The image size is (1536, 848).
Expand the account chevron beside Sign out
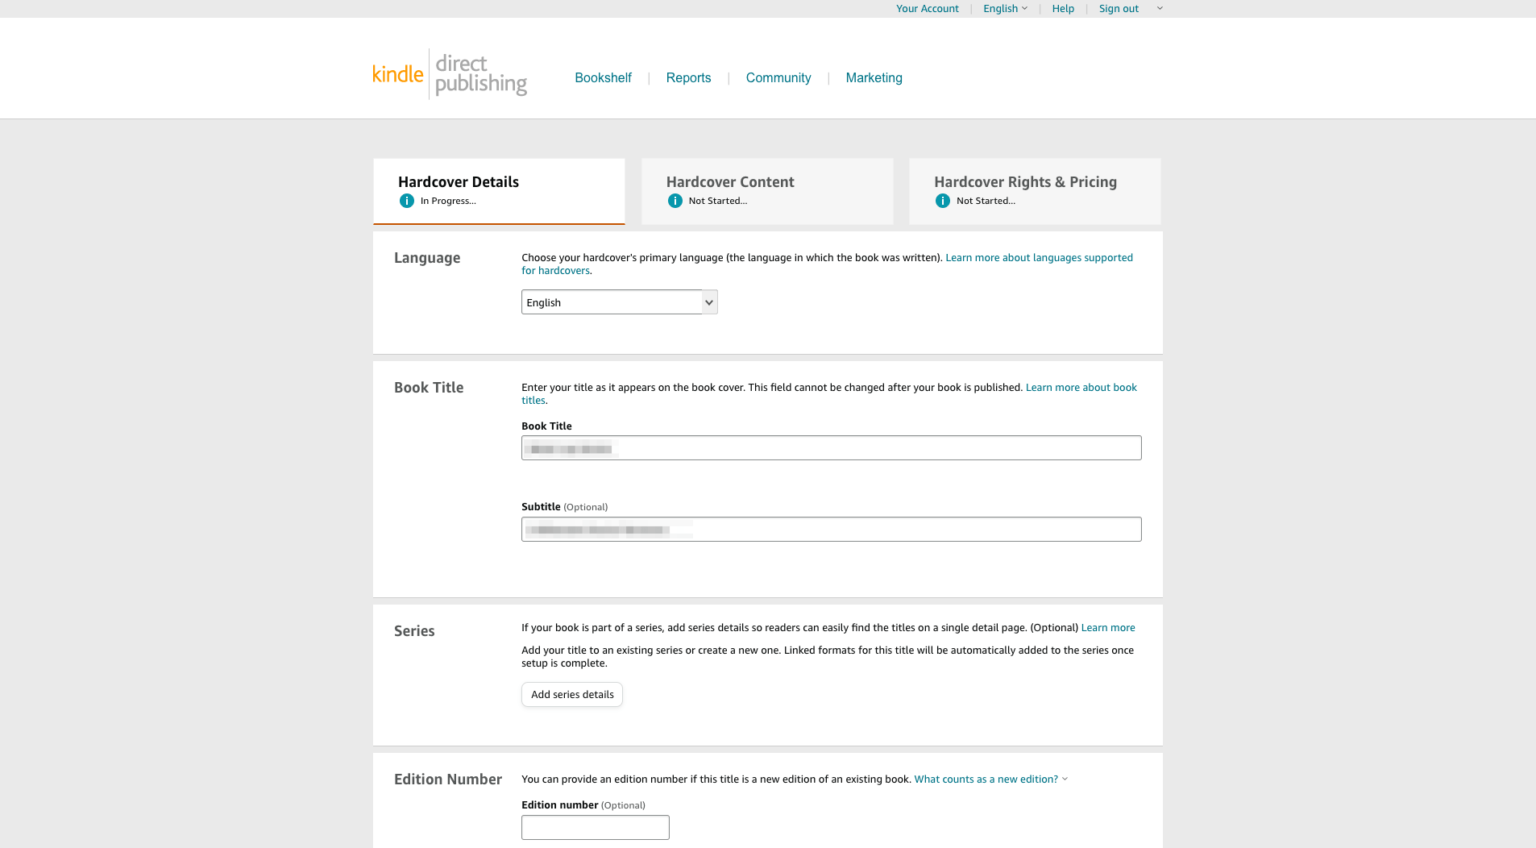pos(1160,9)
